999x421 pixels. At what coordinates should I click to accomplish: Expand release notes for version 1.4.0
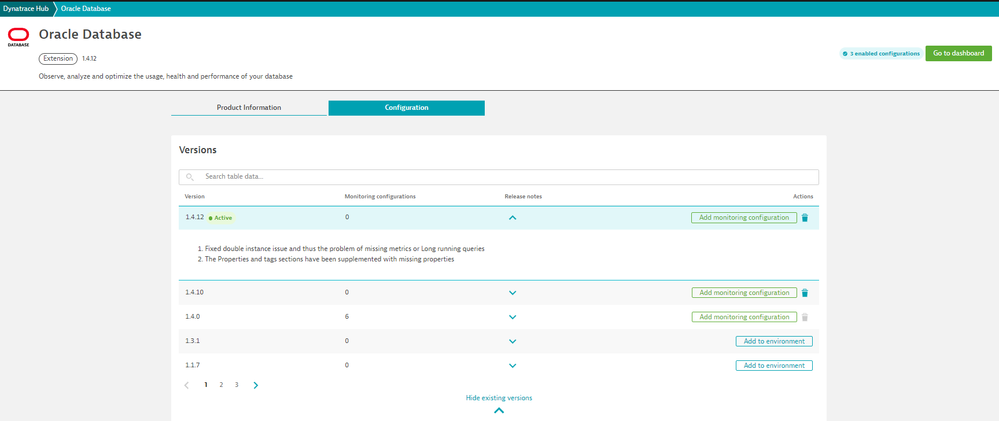512,317
